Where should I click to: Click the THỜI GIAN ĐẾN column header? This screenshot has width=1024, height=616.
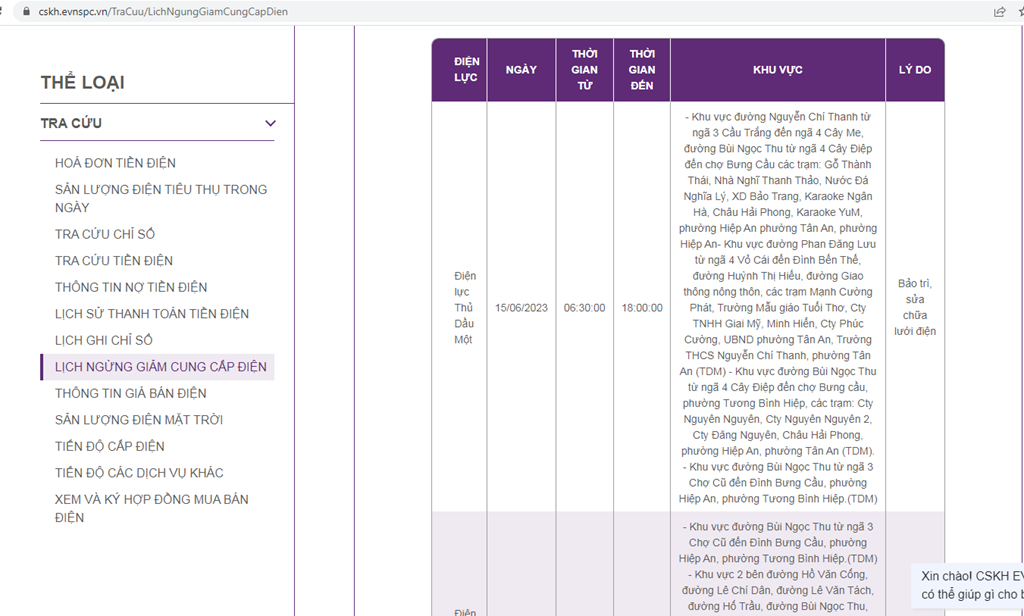pyautogui.click(x=642, y=69)
